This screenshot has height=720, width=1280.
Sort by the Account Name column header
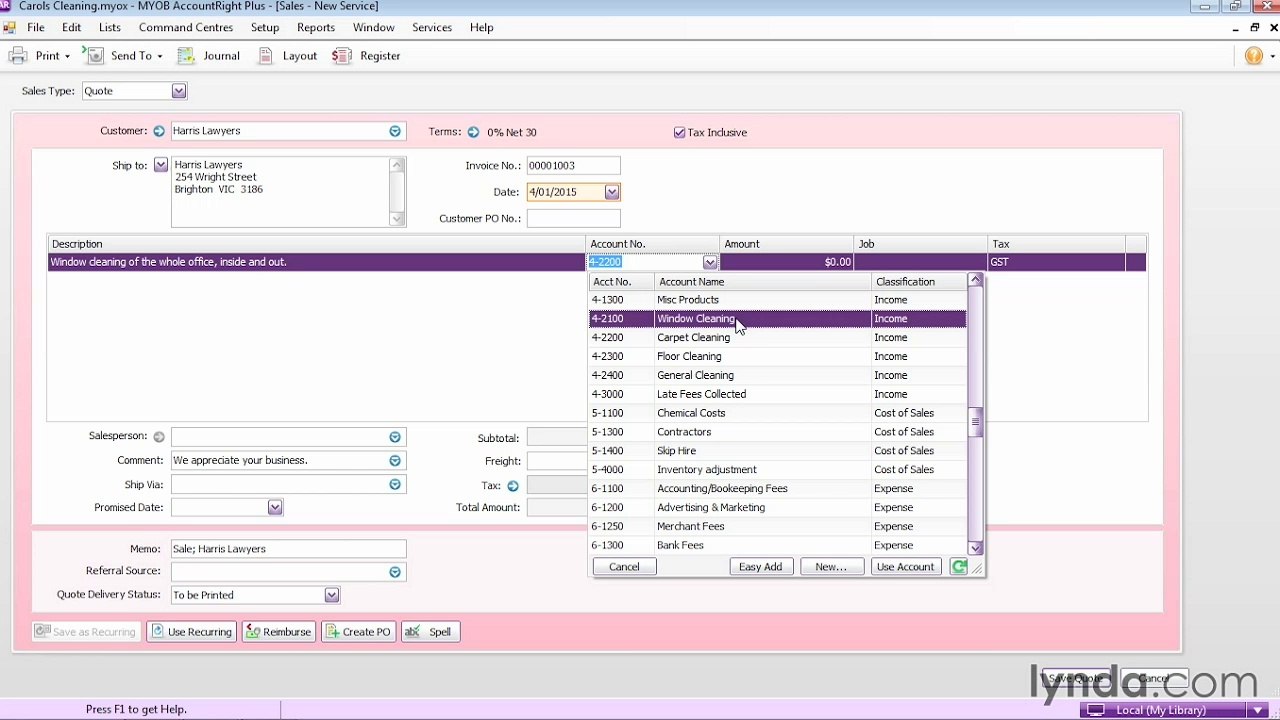(x=764, y=282)
